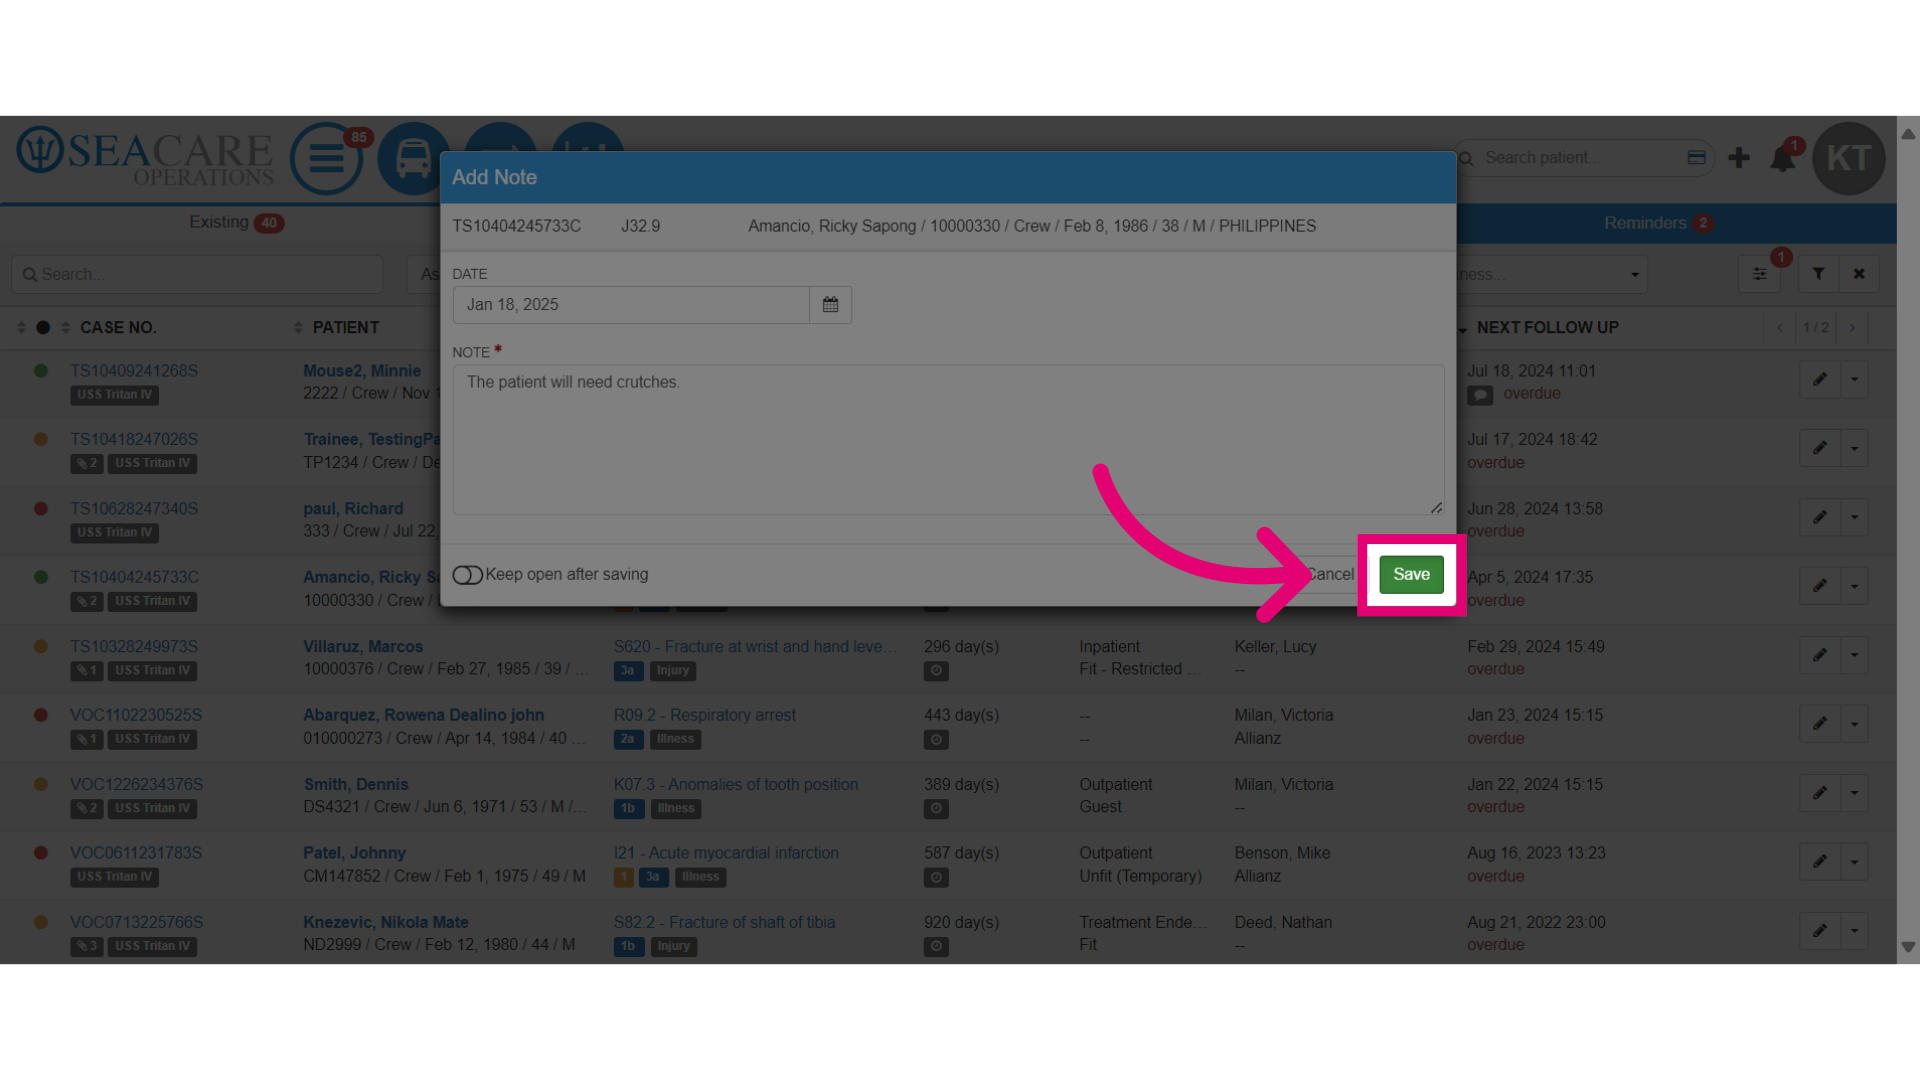Expand actions dropdown for case VOC1102230525S

coord(1854,724)
